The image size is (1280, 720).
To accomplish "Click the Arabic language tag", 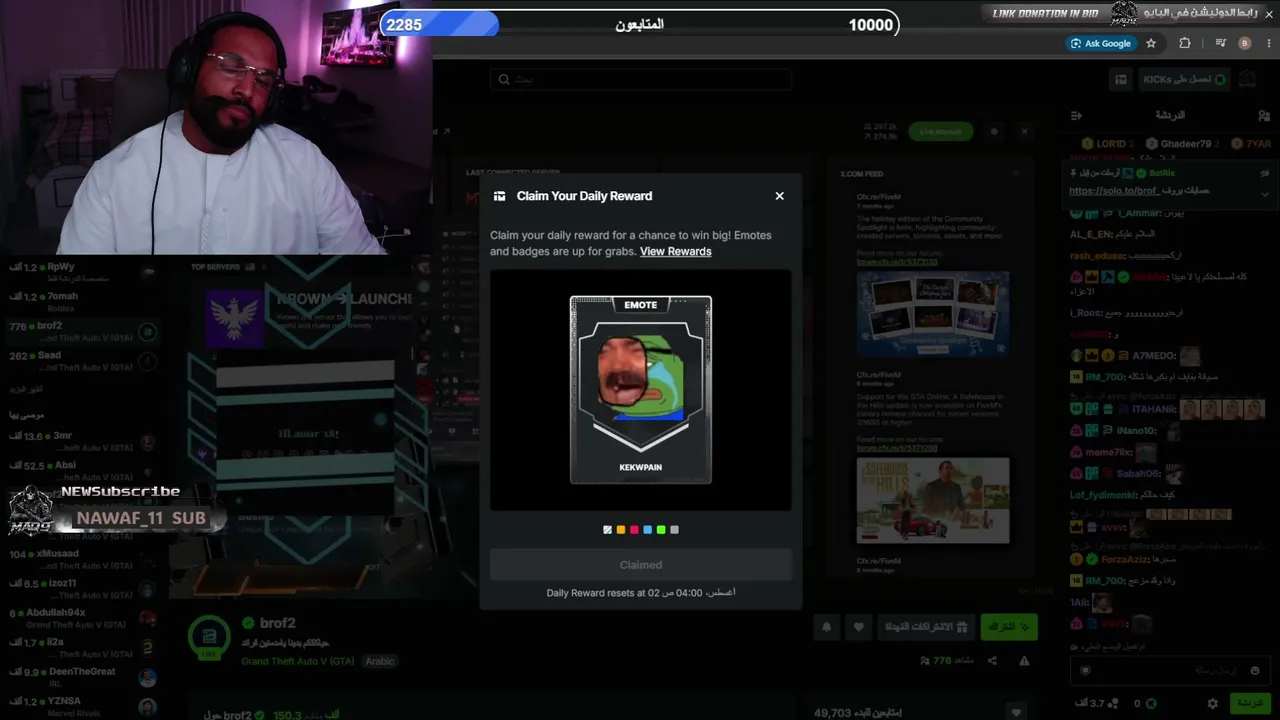I will tap(380, 661).
